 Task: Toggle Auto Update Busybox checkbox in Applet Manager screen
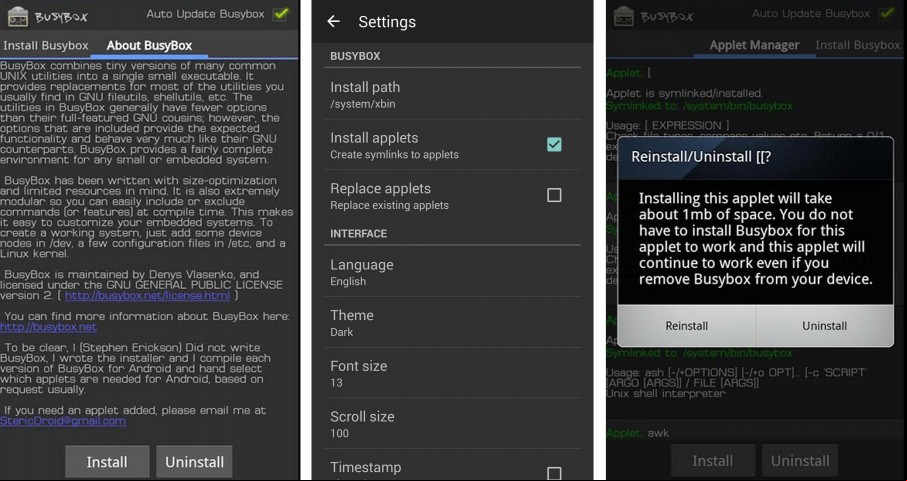(x=886, y=14)
